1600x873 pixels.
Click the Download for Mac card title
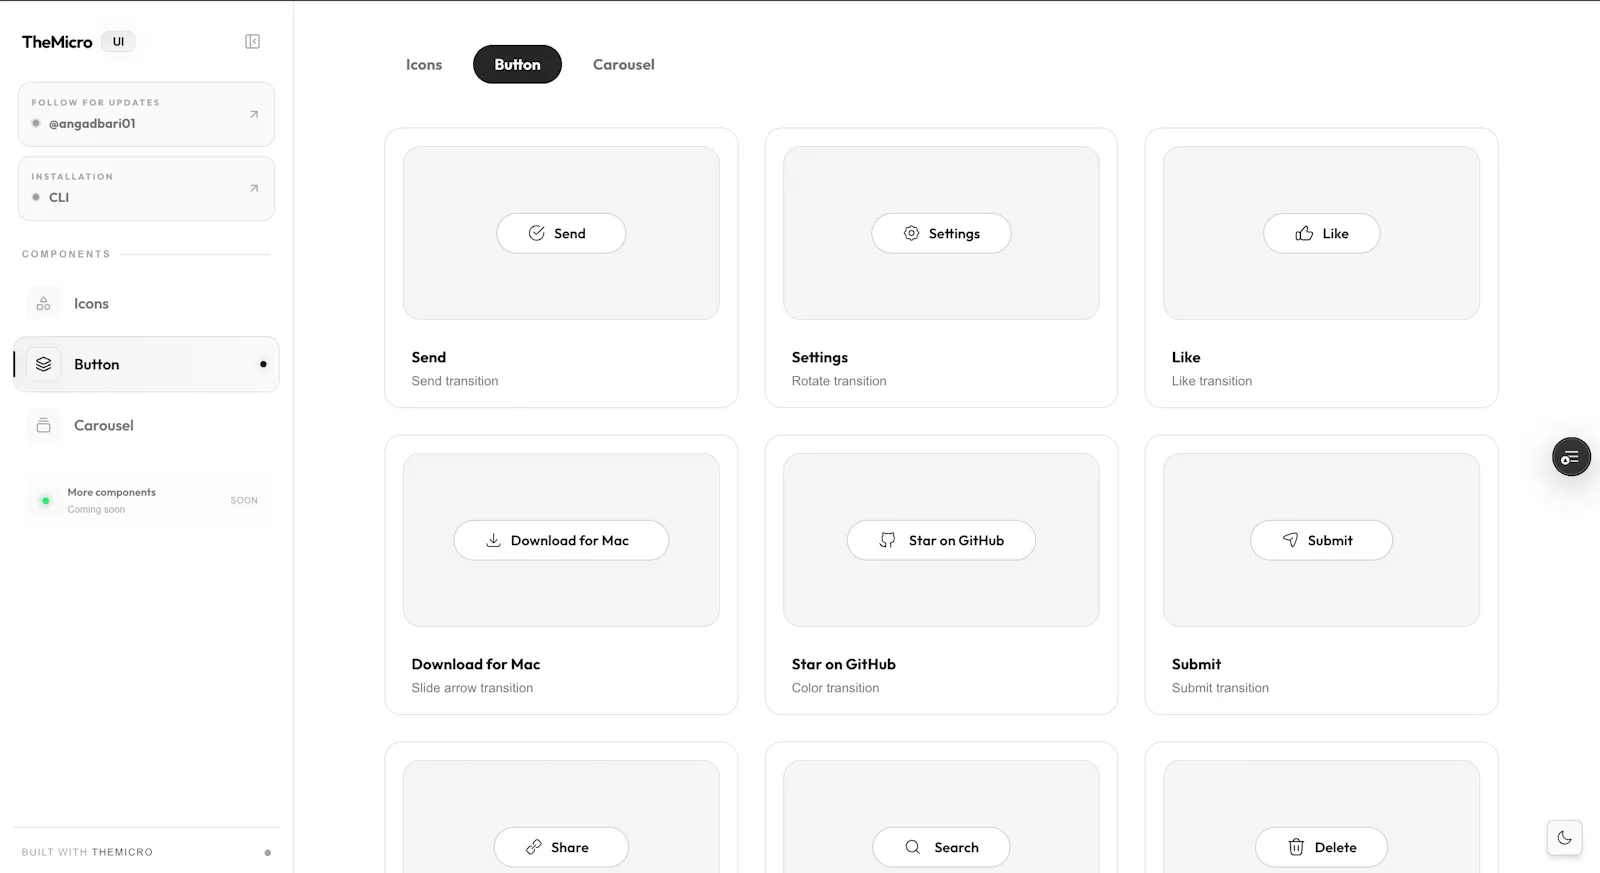pyautogui.click(x=476, y=664)
